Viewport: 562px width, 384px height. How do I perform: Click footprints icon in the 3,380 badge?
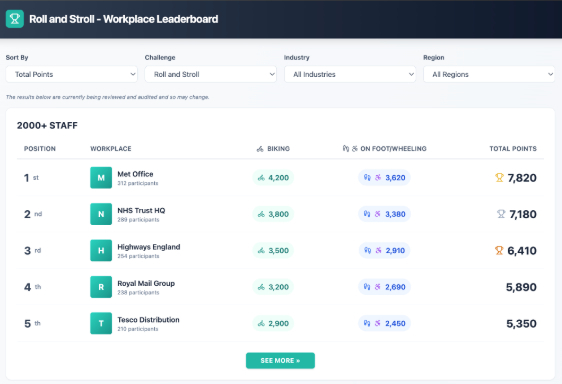click(367, 214)
